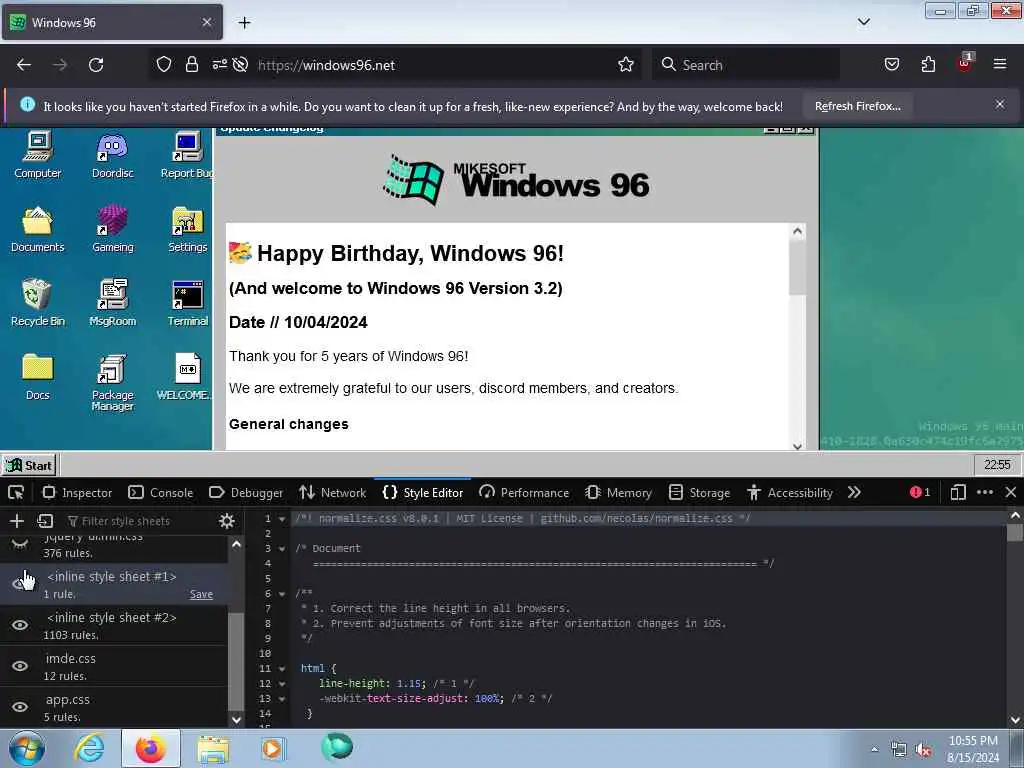Go back with the browser back arrow

click(24, 65)
